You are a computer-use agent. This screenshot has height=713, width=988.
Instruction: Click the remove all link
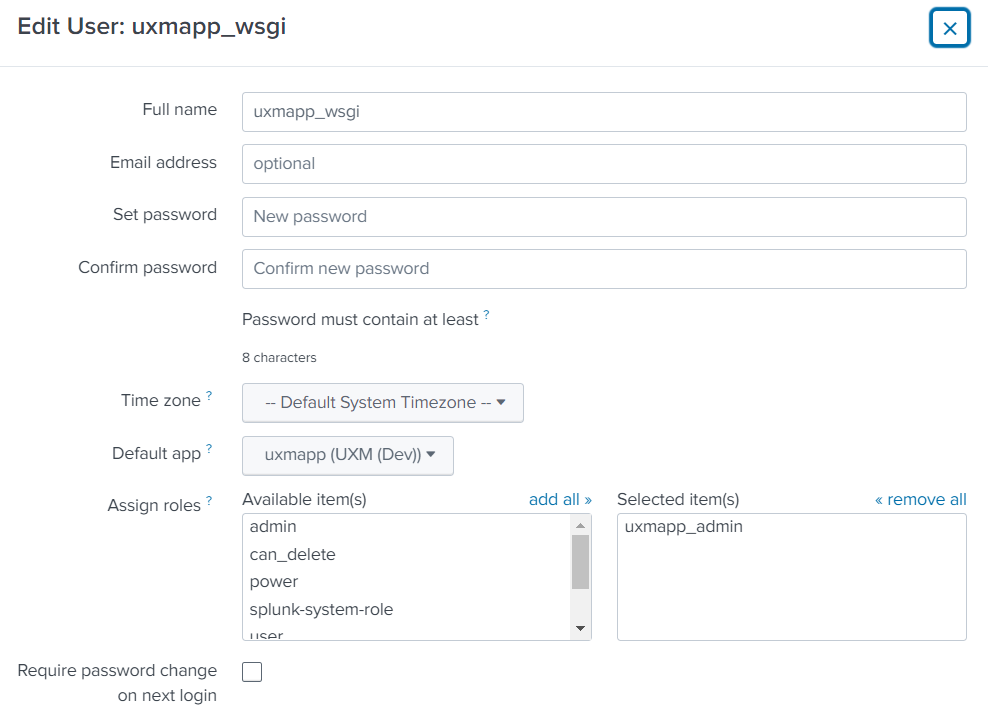click(920, 500)
